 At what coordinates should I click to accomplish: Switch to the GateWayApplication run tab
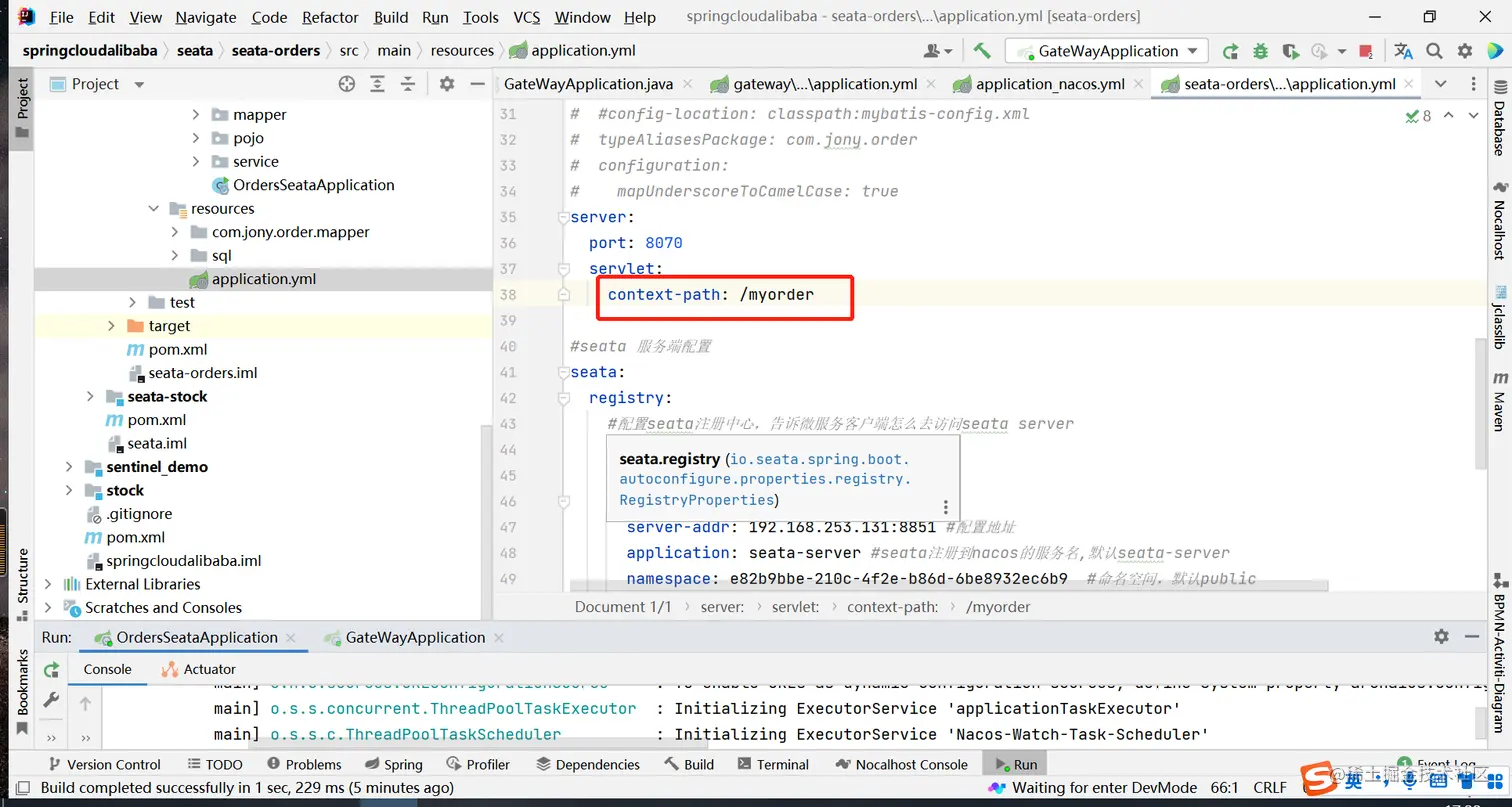pos(416,638)
